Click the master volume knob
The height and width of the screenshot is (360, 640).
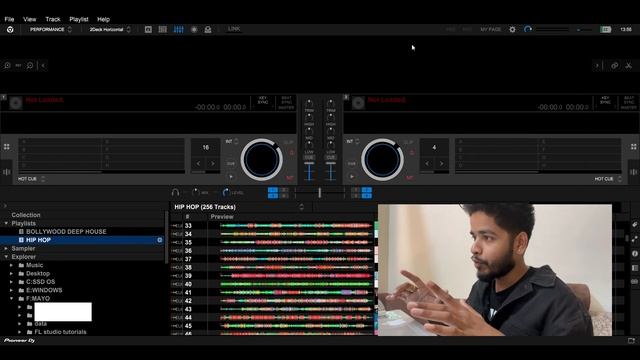528,29
